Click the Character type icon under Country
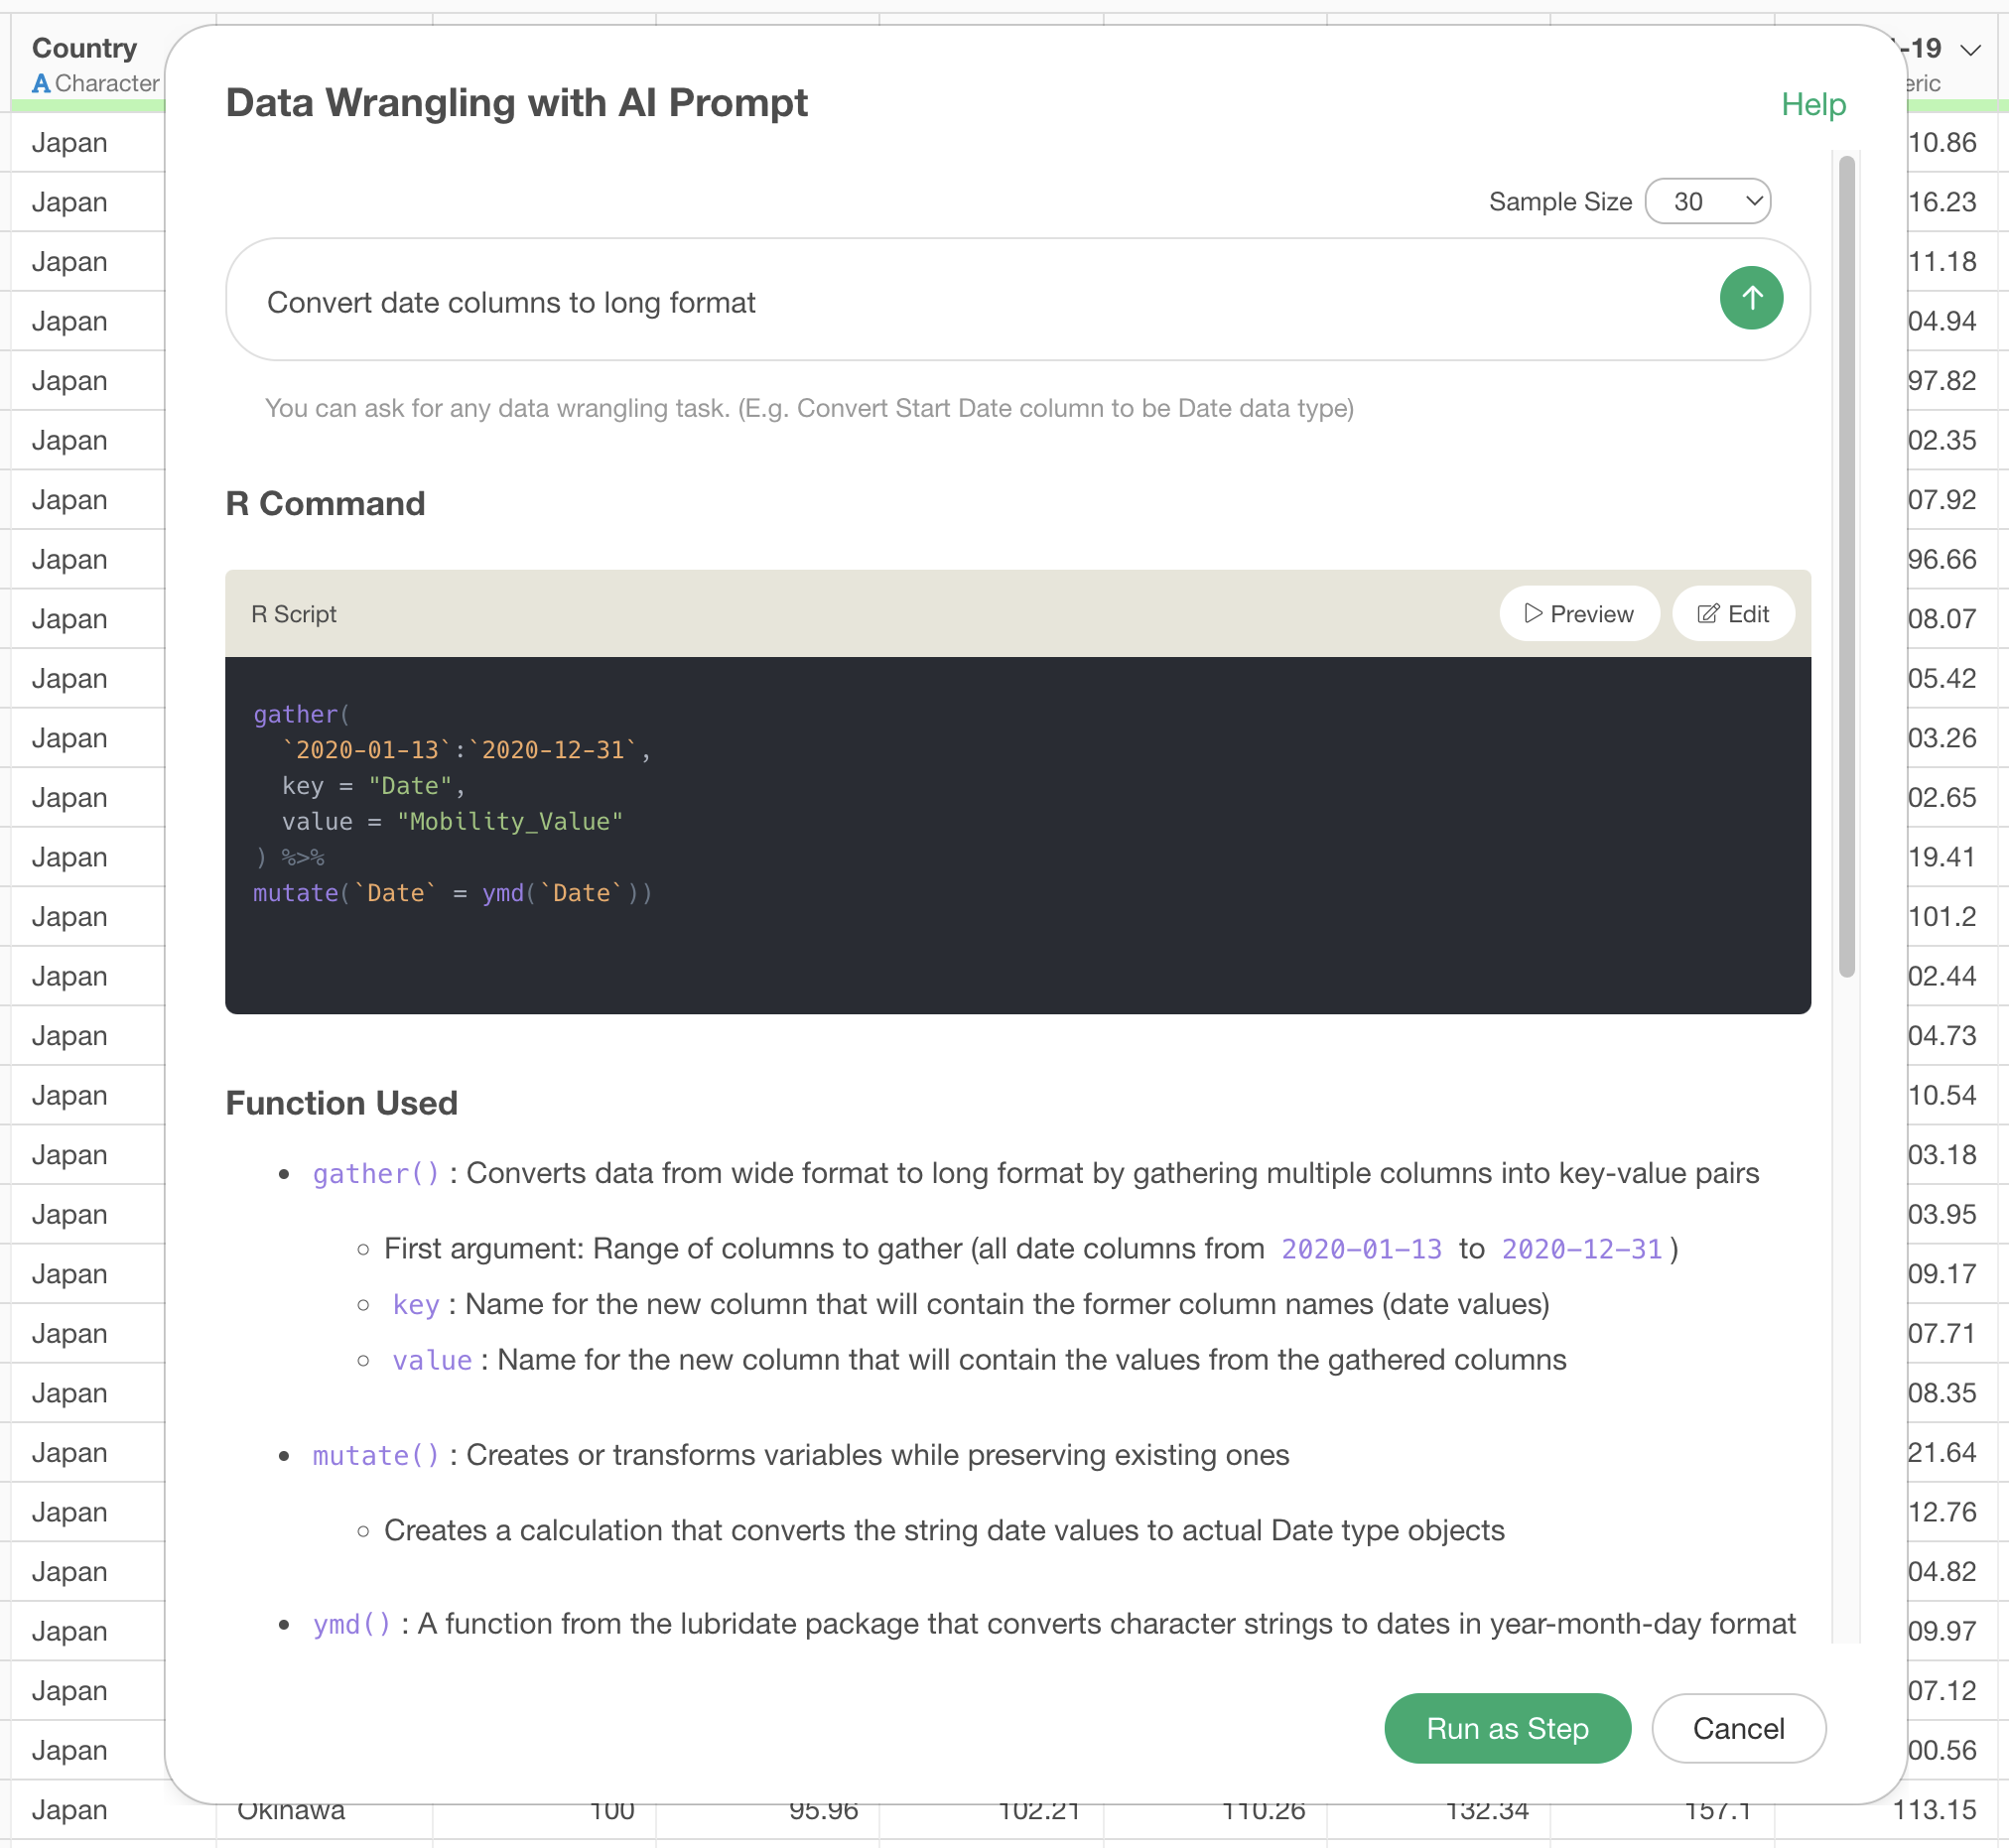The height and width of the screenshot is (1848, 2009). pos(41,83)
